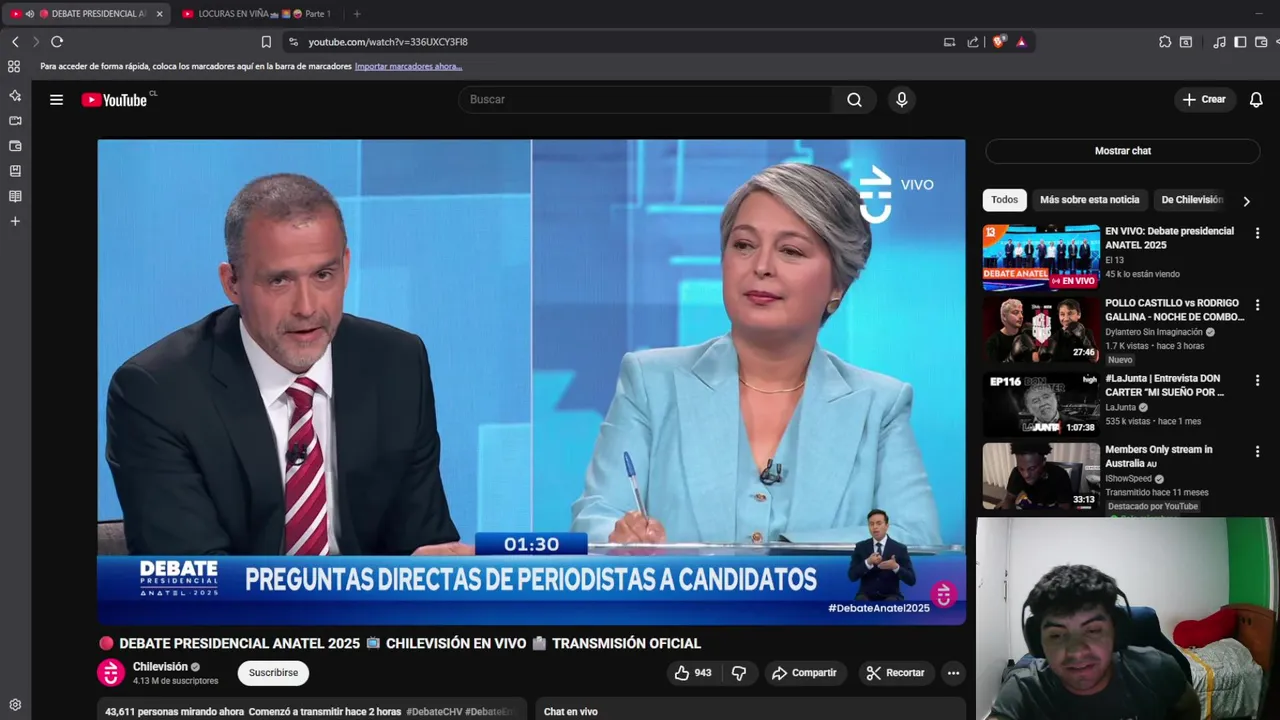Open the media controls music note icon
Image resolution: width=1280 pixels, height=720 pixels.
pos(1219,42)
